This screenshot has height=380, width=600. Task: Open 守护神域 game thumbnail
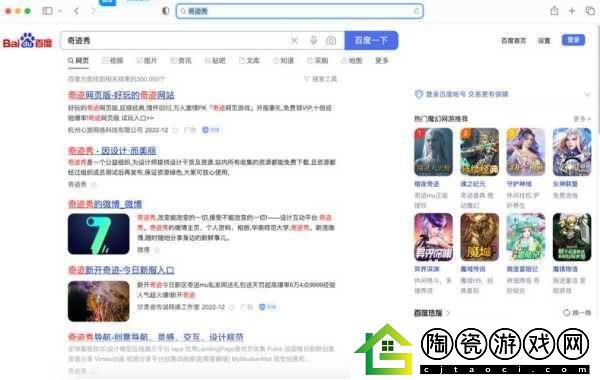coord(526,152)
